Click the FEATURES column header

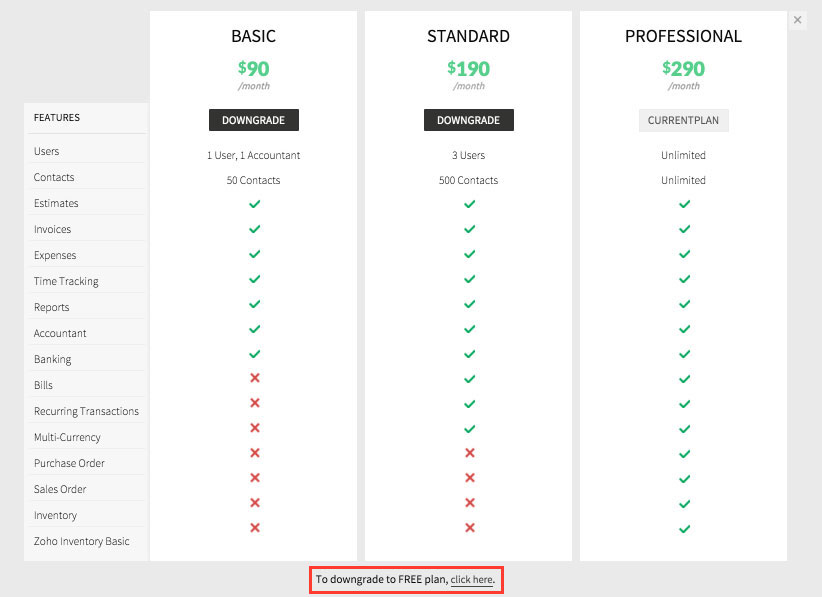click(x=57, y=117)
